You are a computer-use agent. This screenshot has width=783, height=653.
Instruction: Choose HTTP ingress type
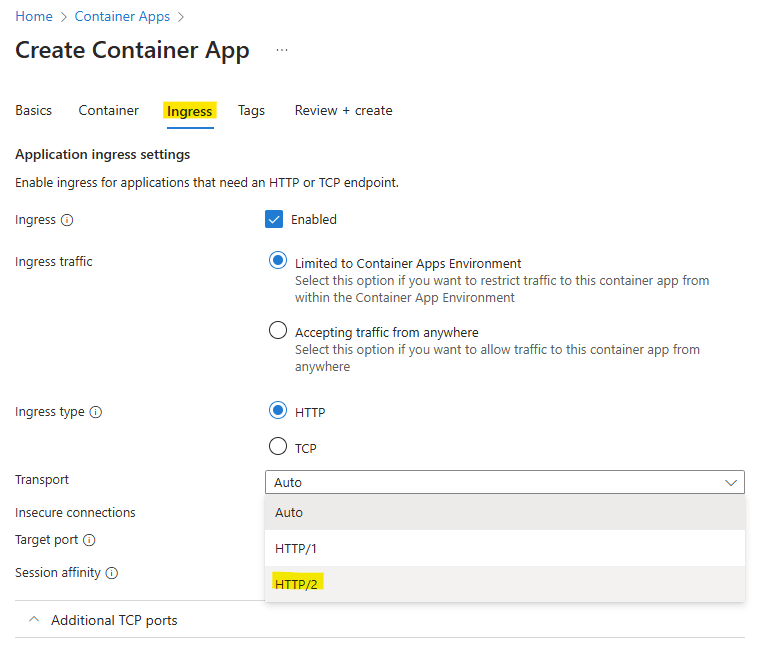point(278,411)
